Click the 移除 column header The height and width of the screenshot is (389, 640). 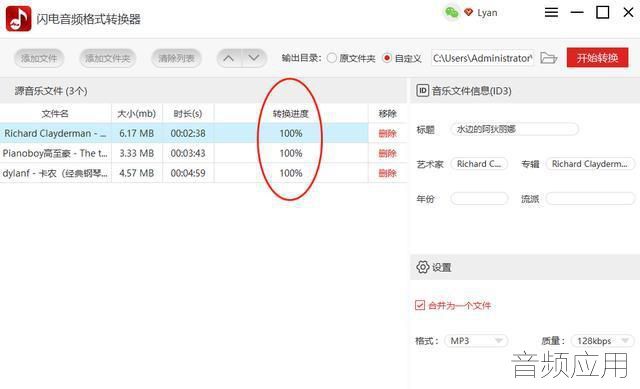[x=387, y=113]
